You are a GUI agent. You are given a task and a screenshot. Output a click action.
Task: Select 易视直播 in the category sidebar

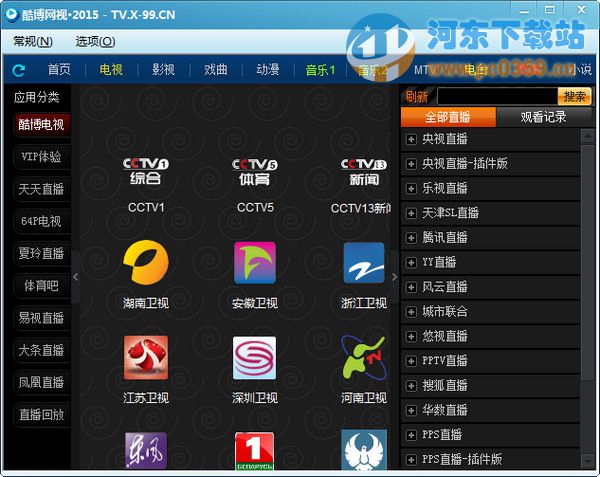41,317
